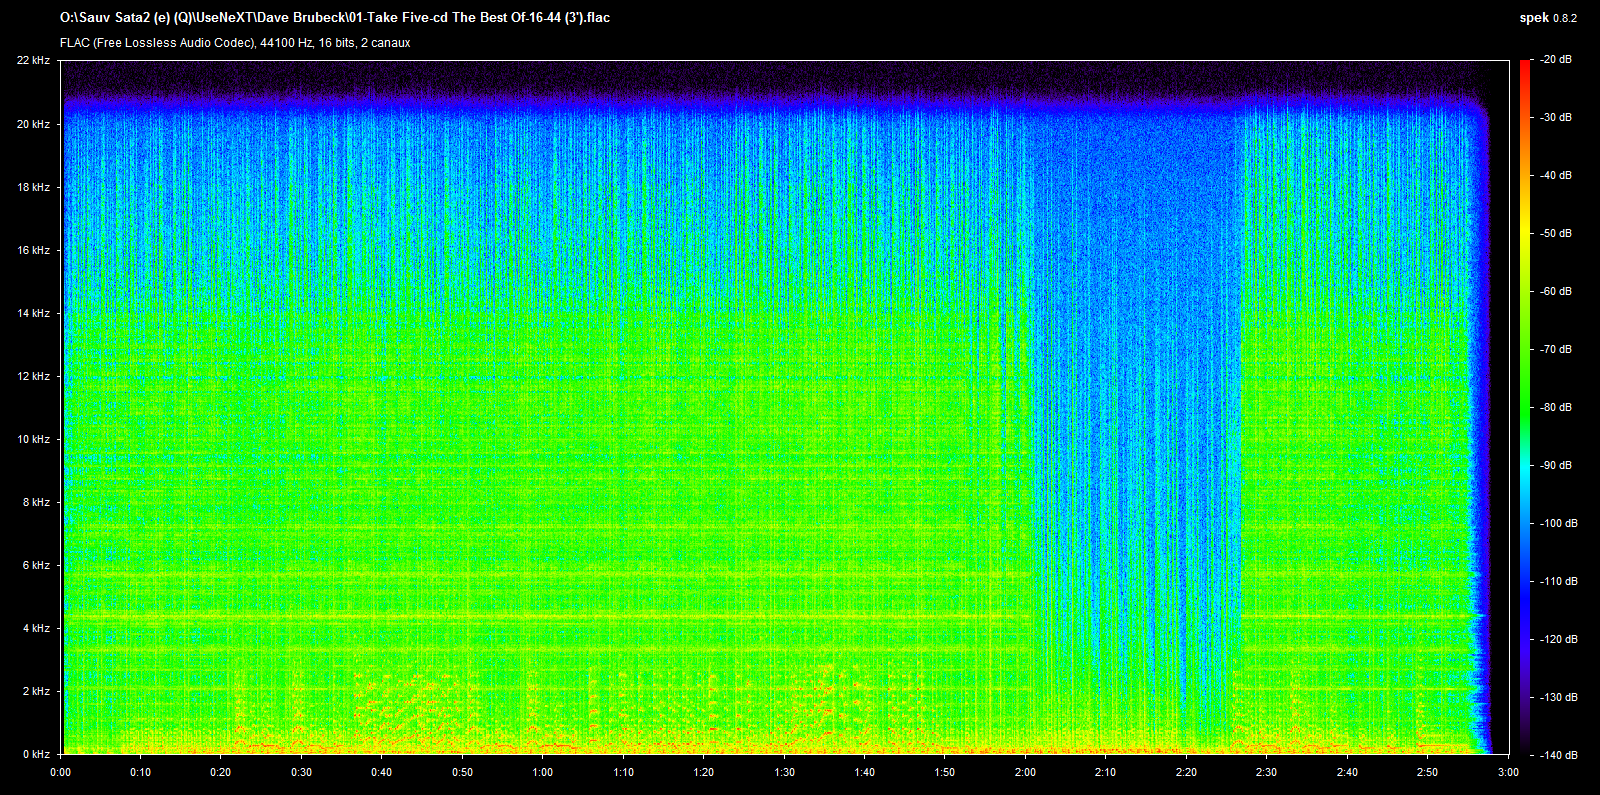Select the 4 kHz axis label

coord(36,628)
